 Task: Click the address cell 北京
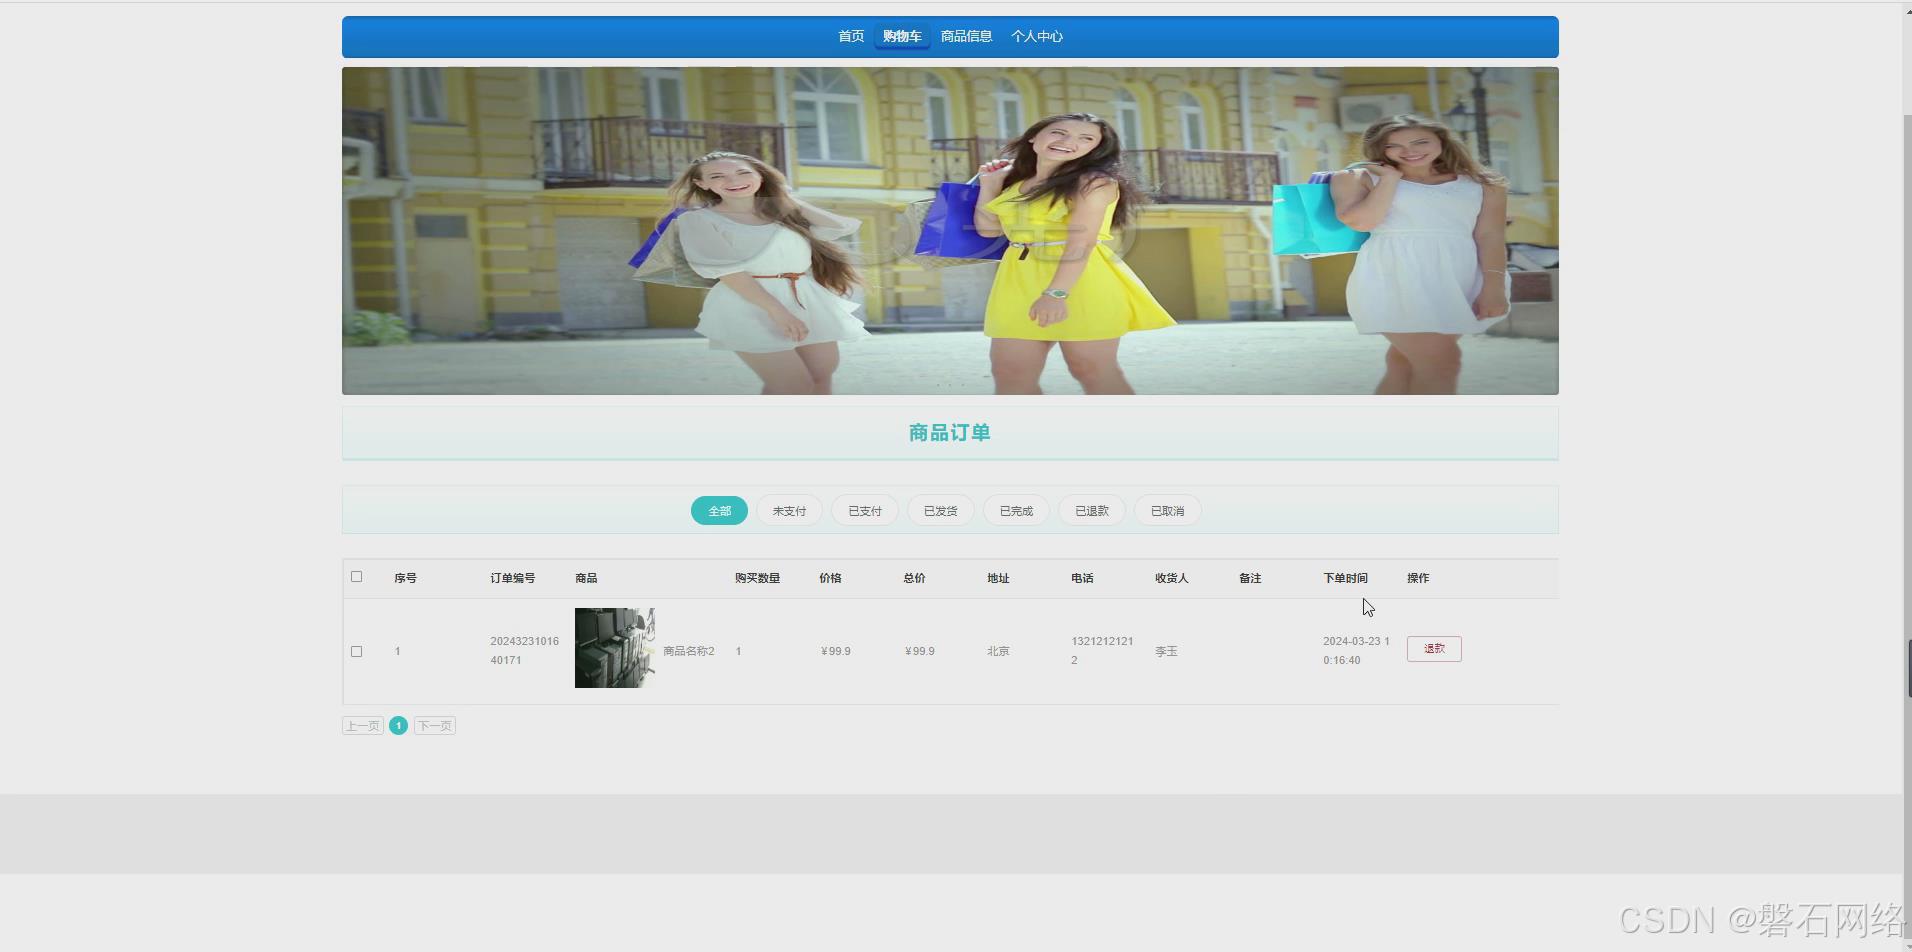998,651
